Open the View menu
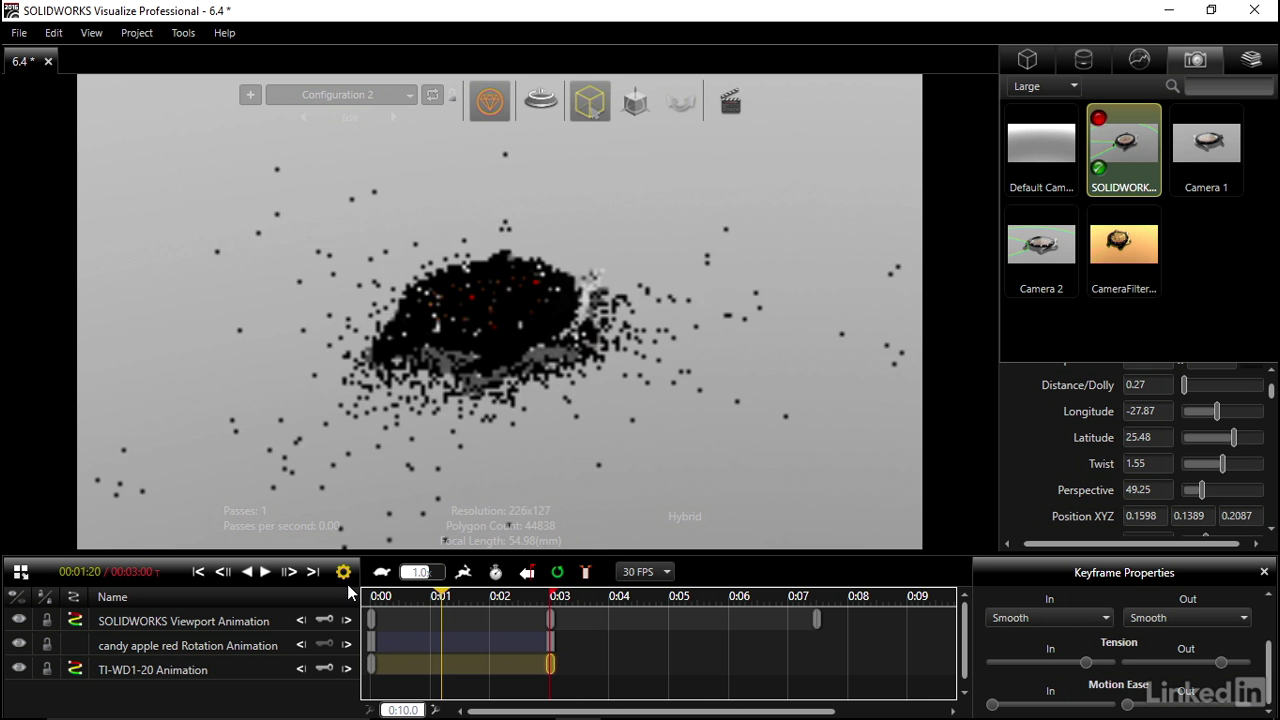Image resolution: width=1280 pixels, height=720 pixels. 91,33
